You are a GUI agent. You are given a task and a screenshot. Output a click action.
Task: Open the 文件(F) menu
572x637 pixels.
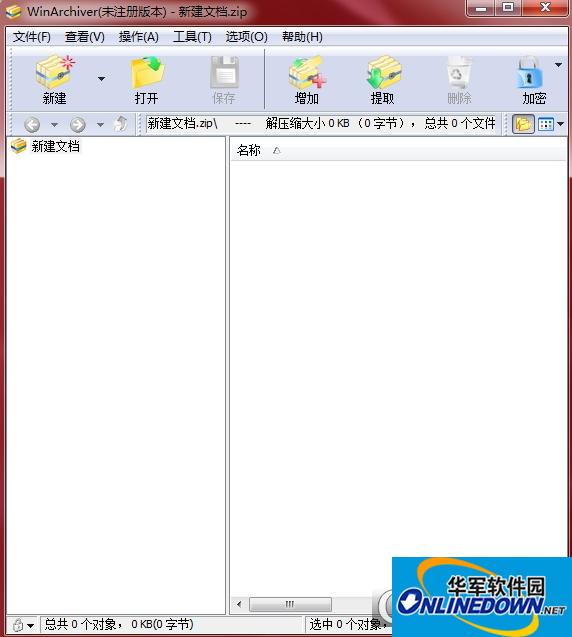[32, 37]
